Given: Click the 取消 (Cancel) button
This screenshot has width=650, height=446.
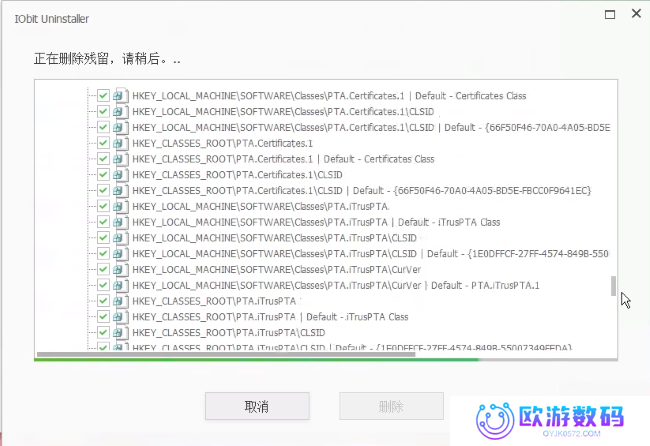Looking at the screenshot, I should 257,406.
